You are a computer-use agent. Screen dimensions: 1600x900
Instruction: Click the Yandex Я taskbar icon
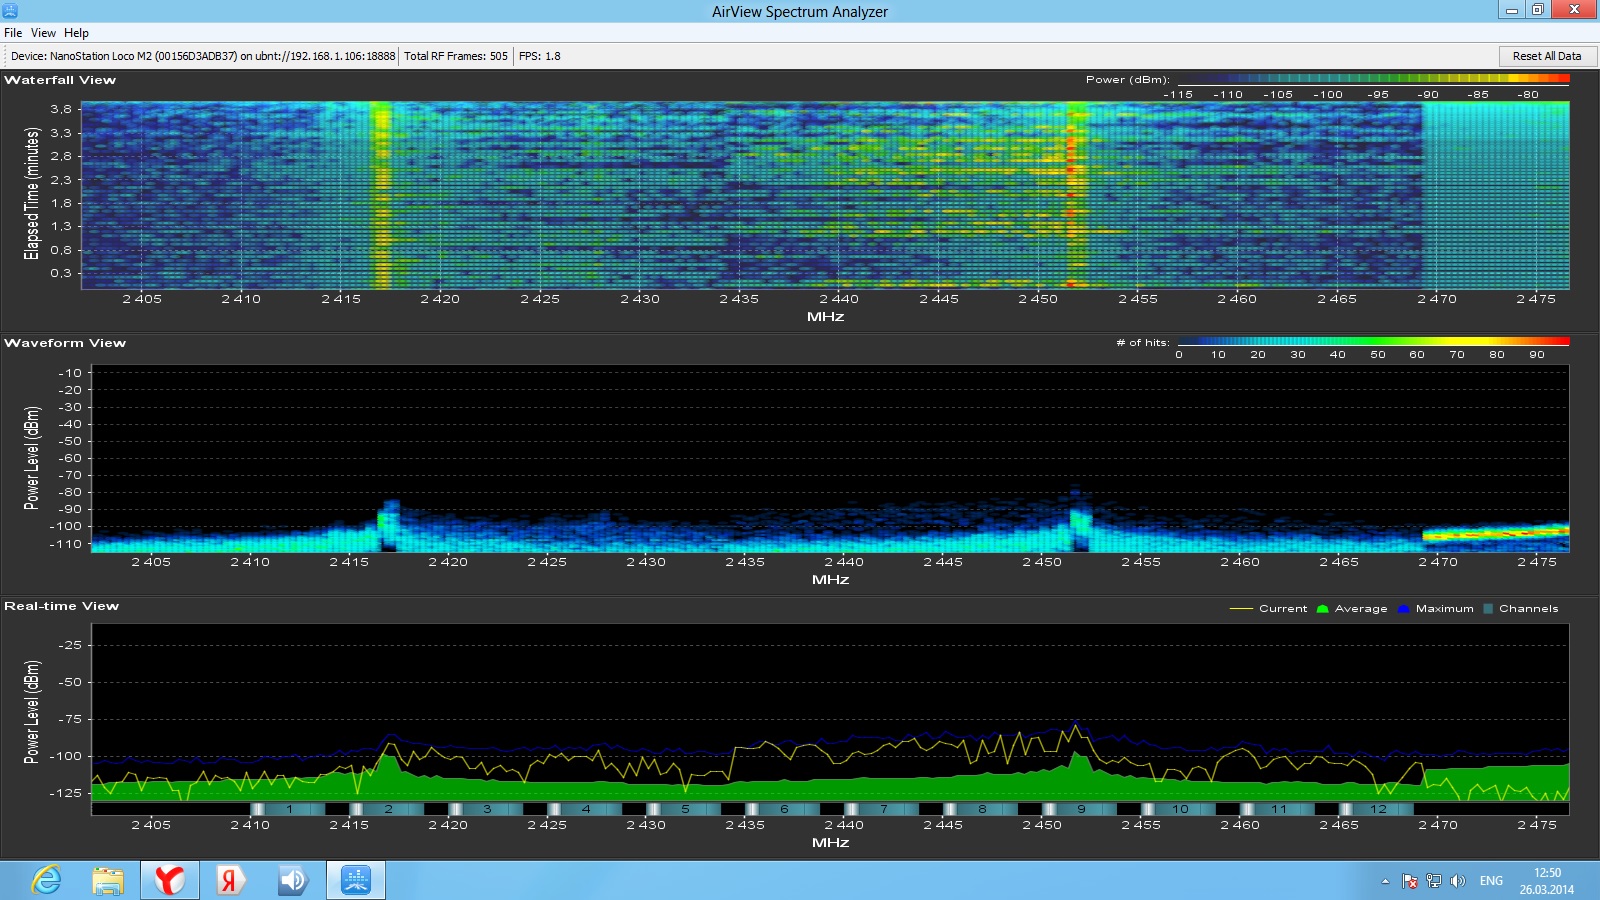click(x=231, y=880)
